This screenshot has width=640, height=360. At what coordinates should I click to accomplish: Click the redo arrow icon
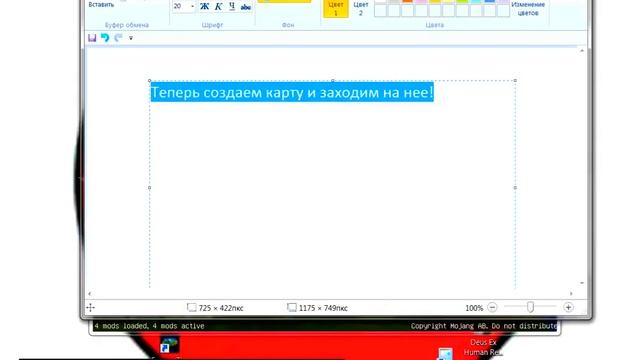click(118, 38)
